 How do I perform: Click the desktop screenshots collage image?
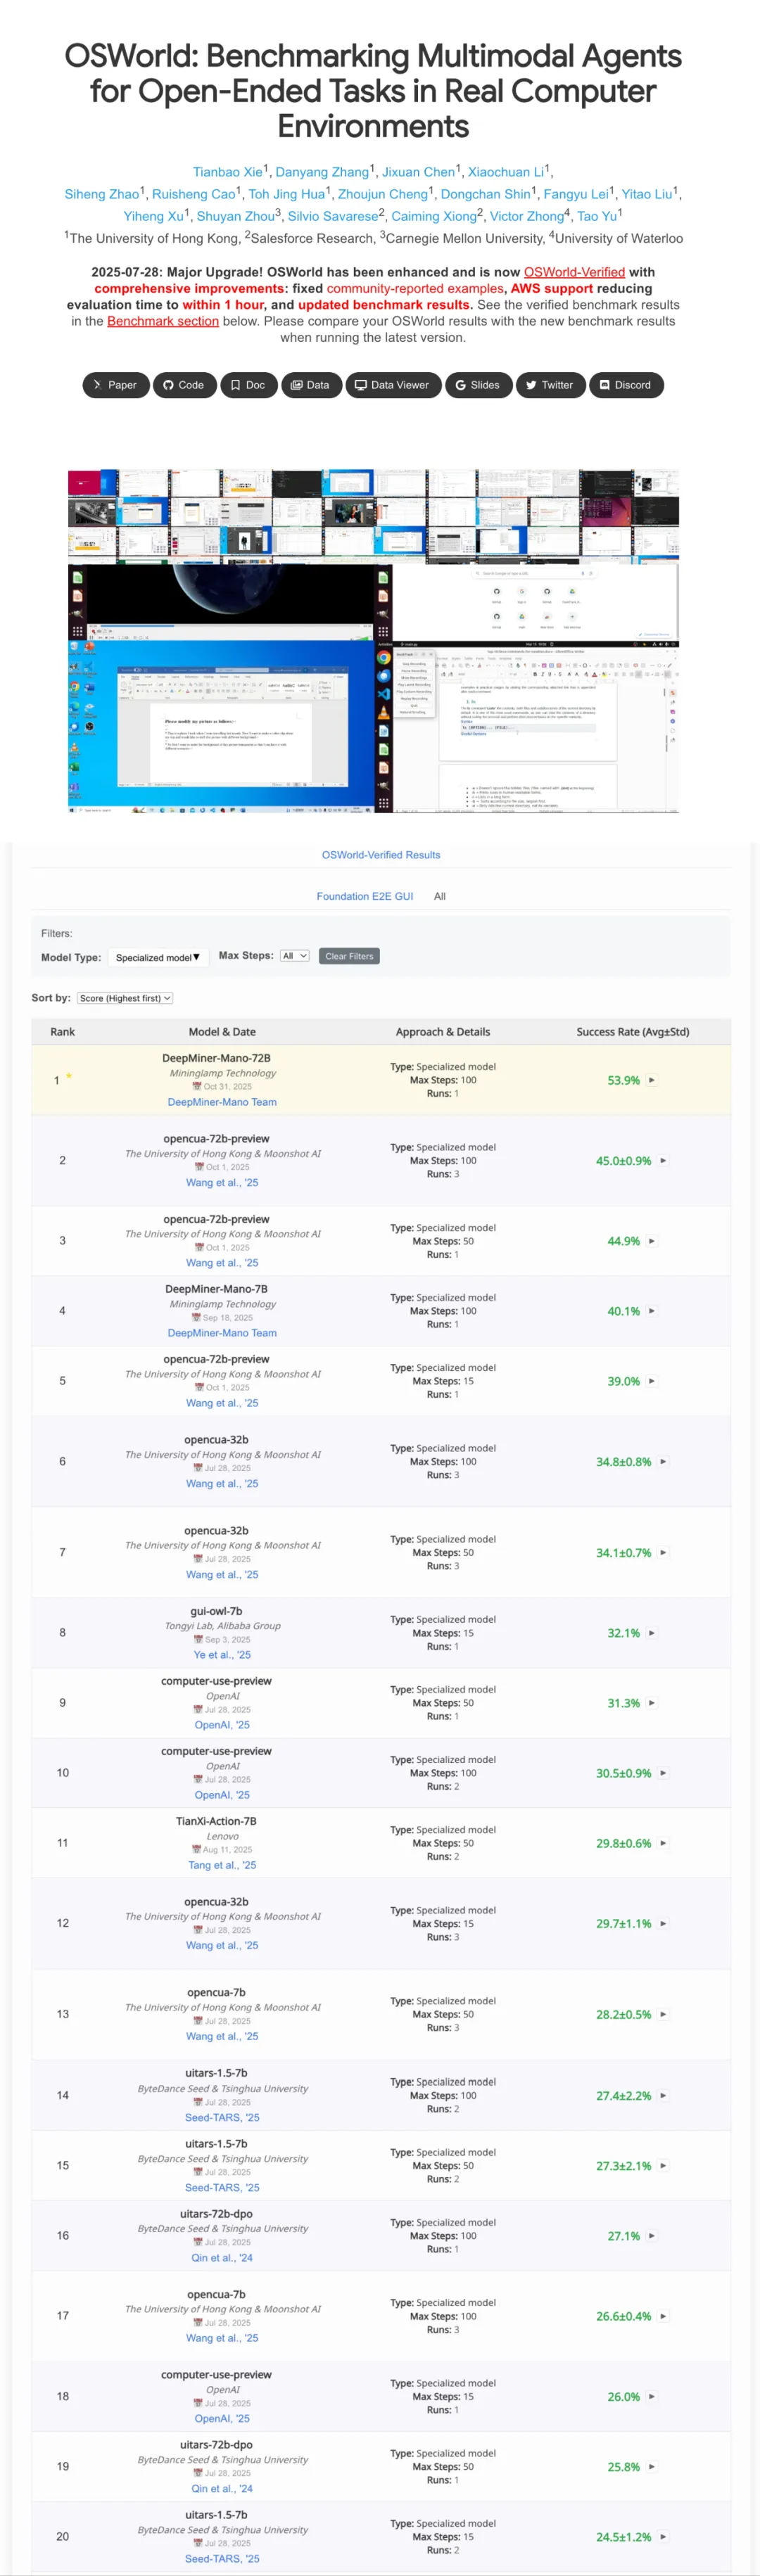(373, 640)
